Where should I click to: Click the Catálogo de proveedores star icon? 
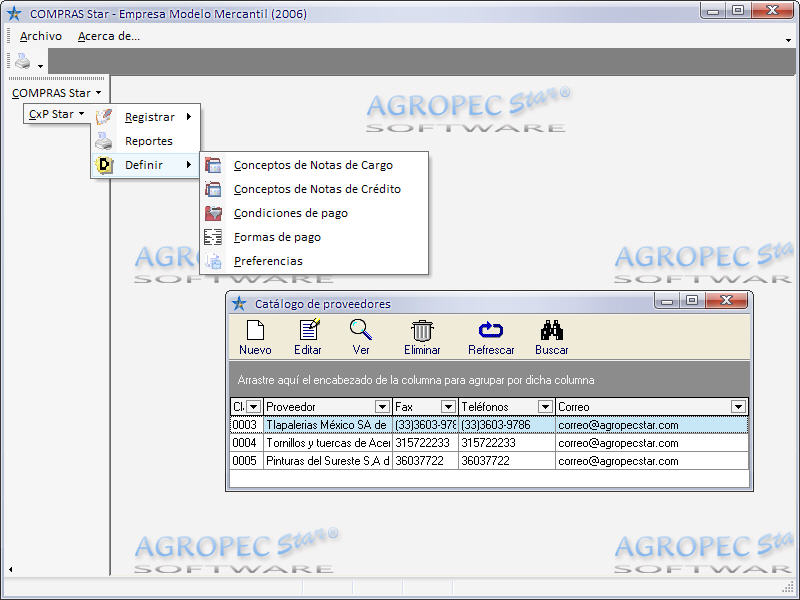point(239,304)
